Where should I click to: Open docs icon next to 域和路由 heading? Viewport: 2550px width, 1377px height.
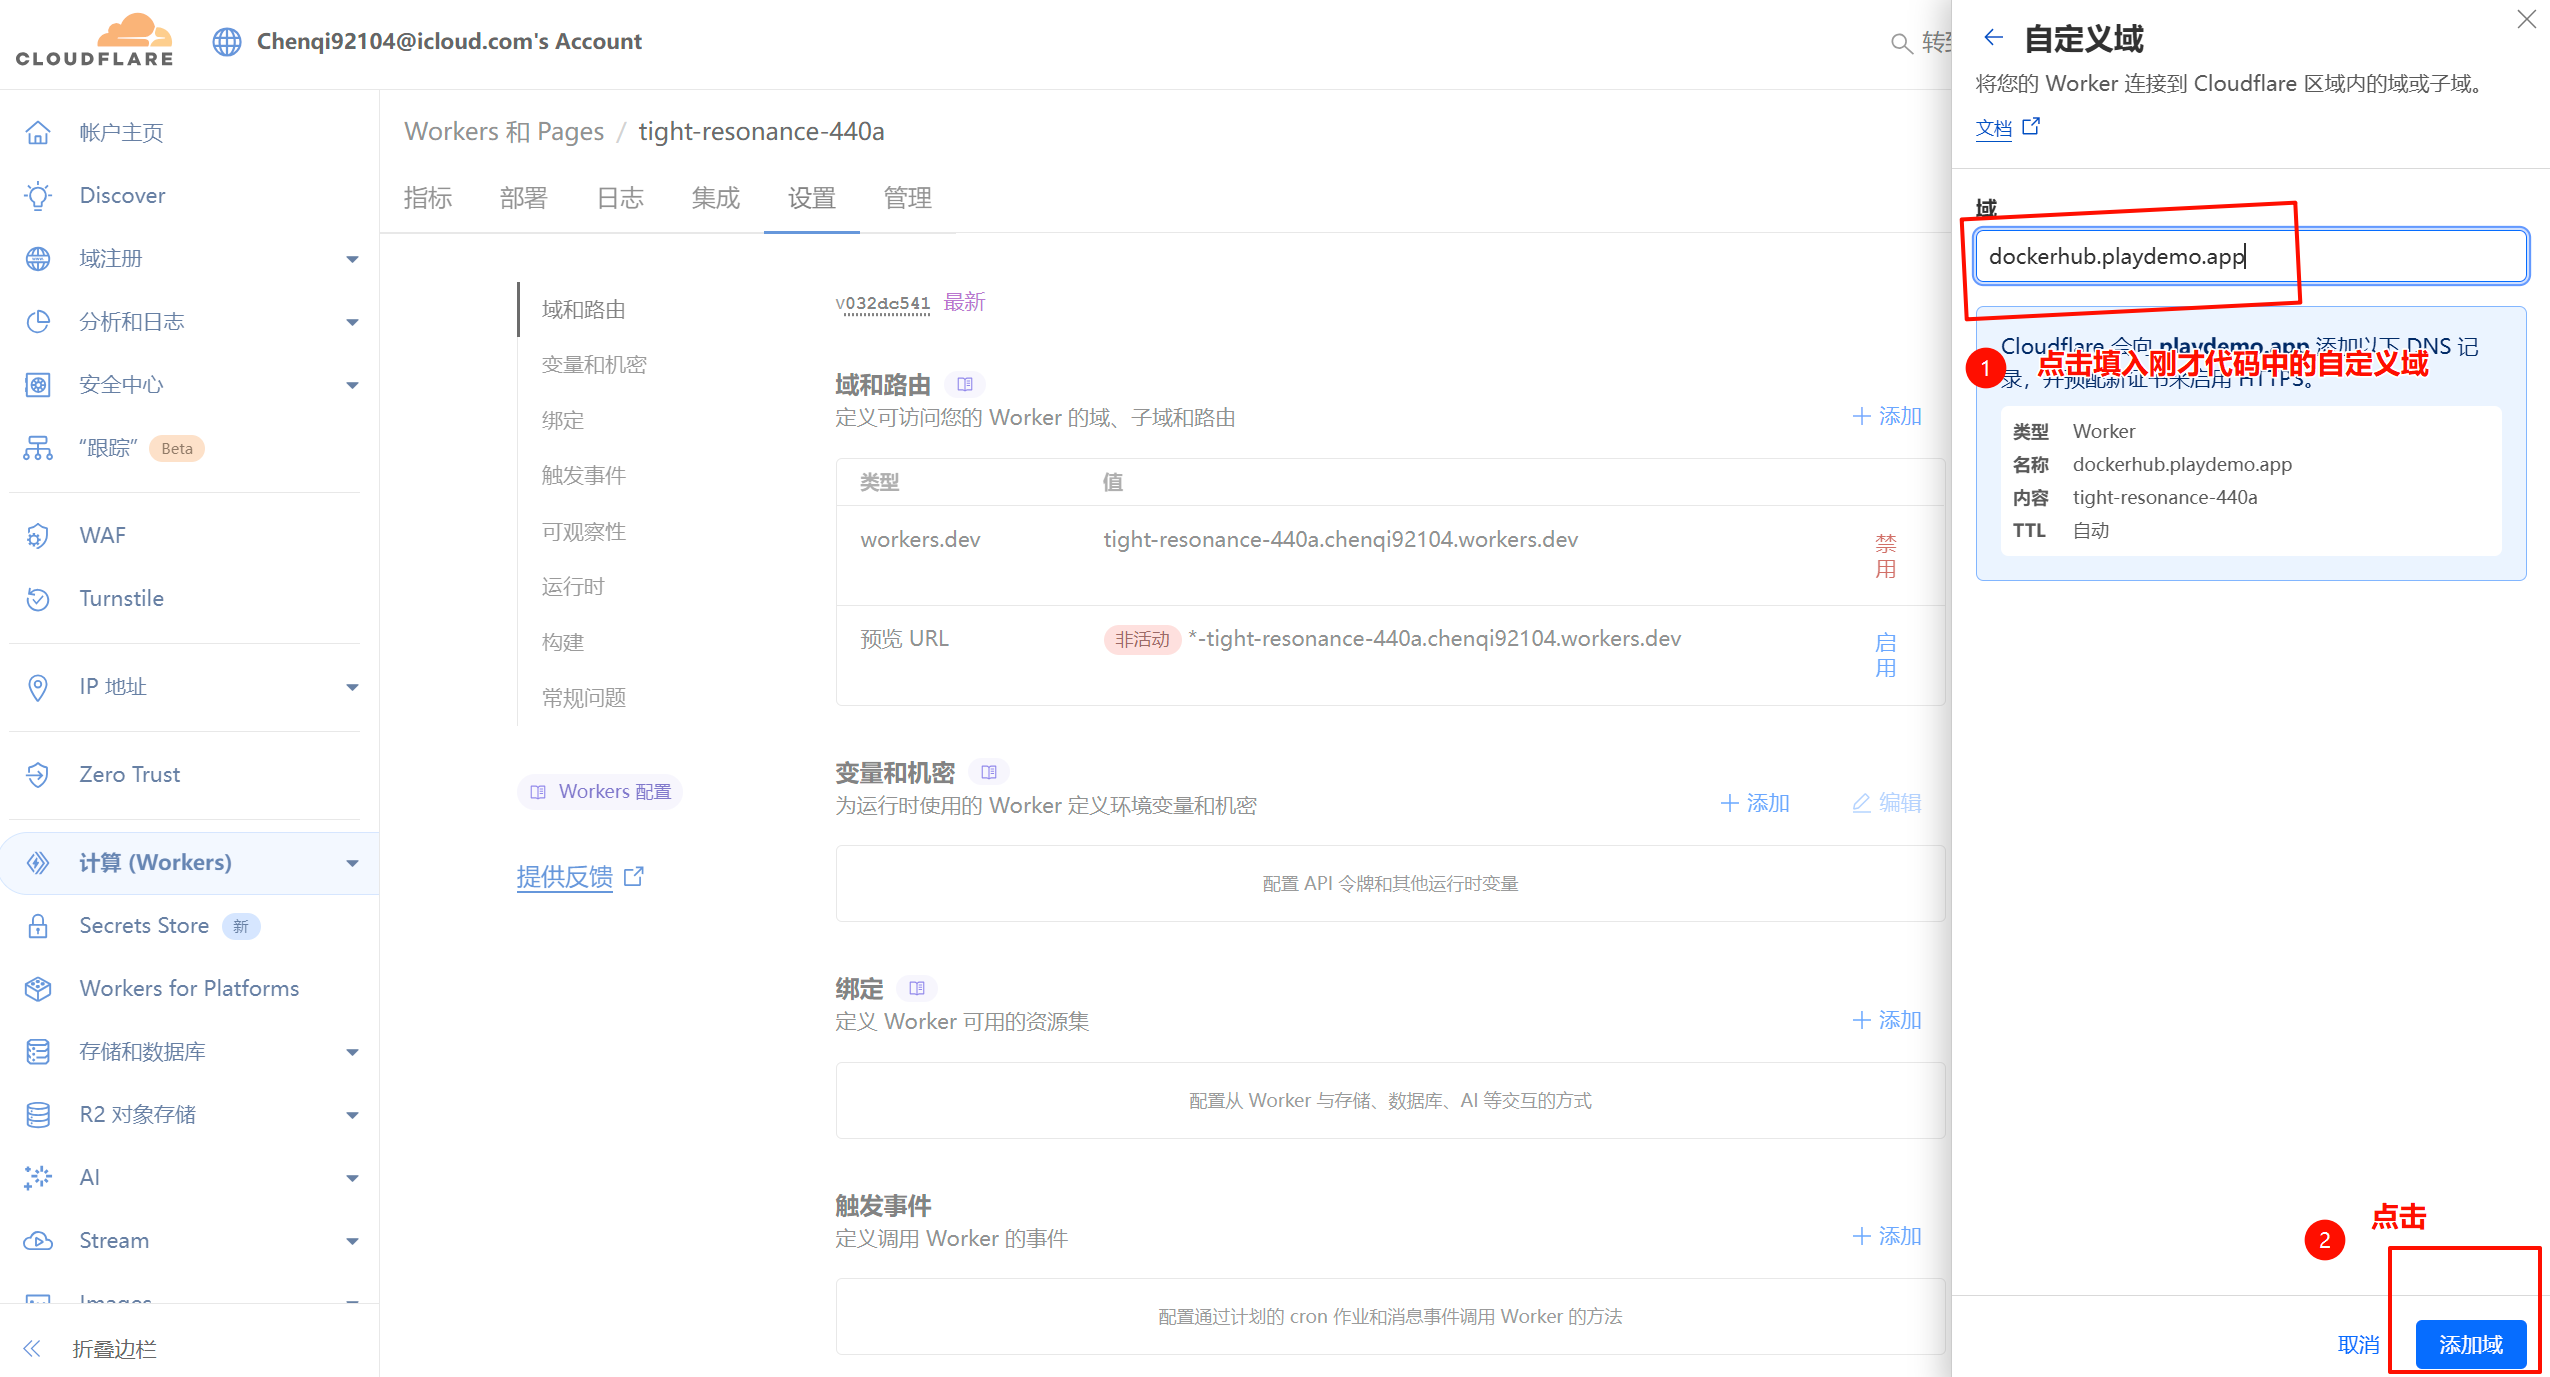tap(965, 384)
